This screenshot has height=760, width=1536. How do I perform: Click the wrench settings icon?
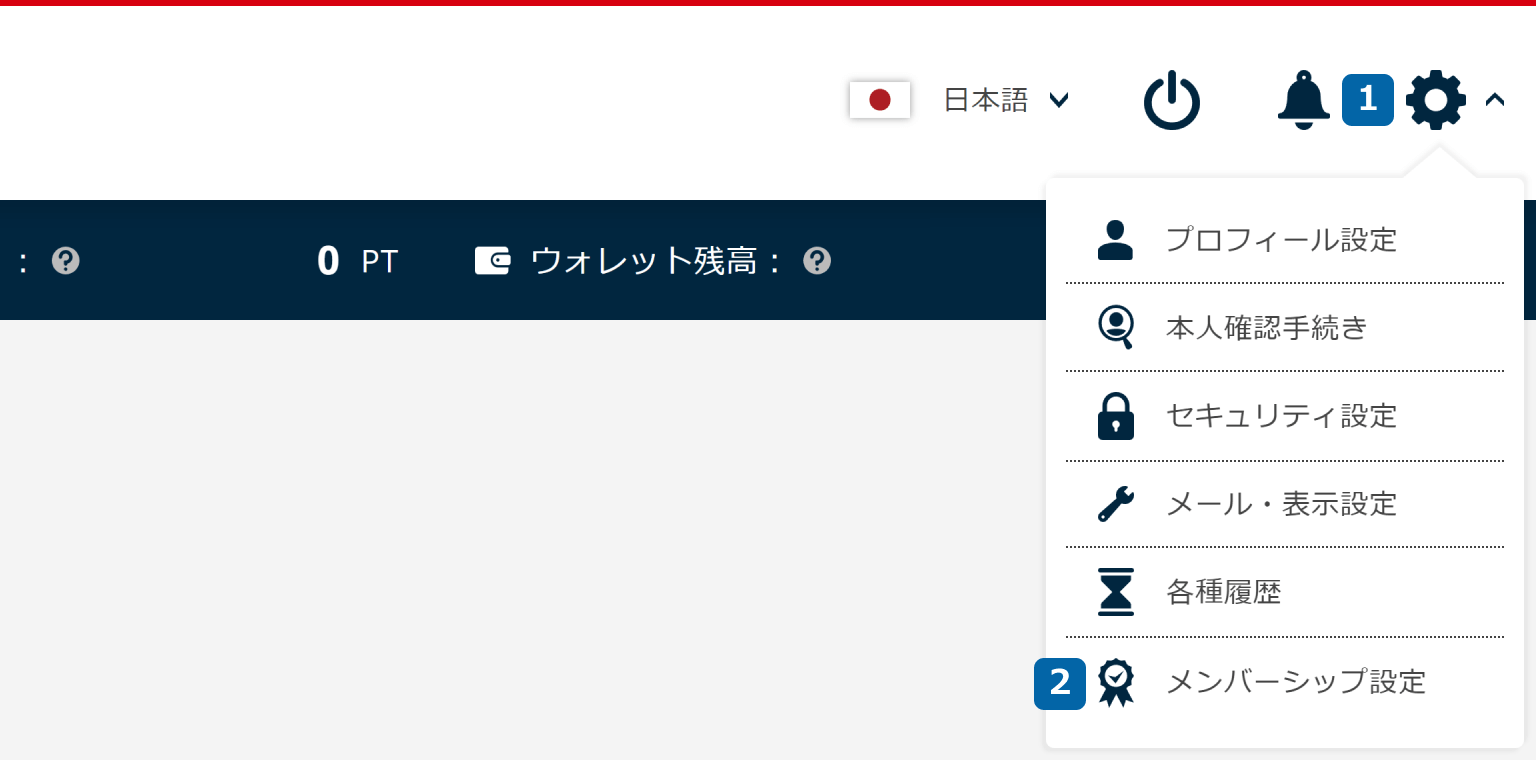1116,504
